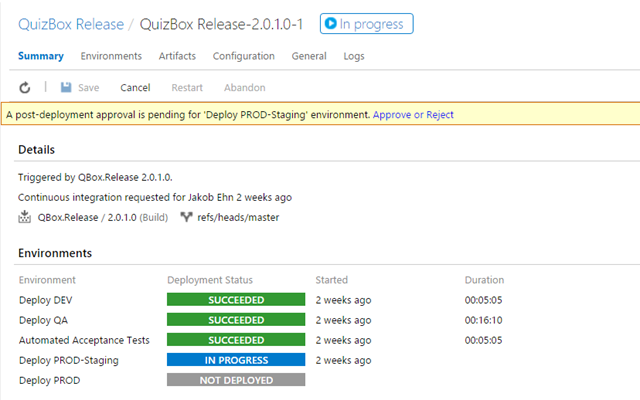The width and height of the screenshot is (640, 400).
Task: Click the refresh icon in the toolbar
Action: [x=25, y=87]
